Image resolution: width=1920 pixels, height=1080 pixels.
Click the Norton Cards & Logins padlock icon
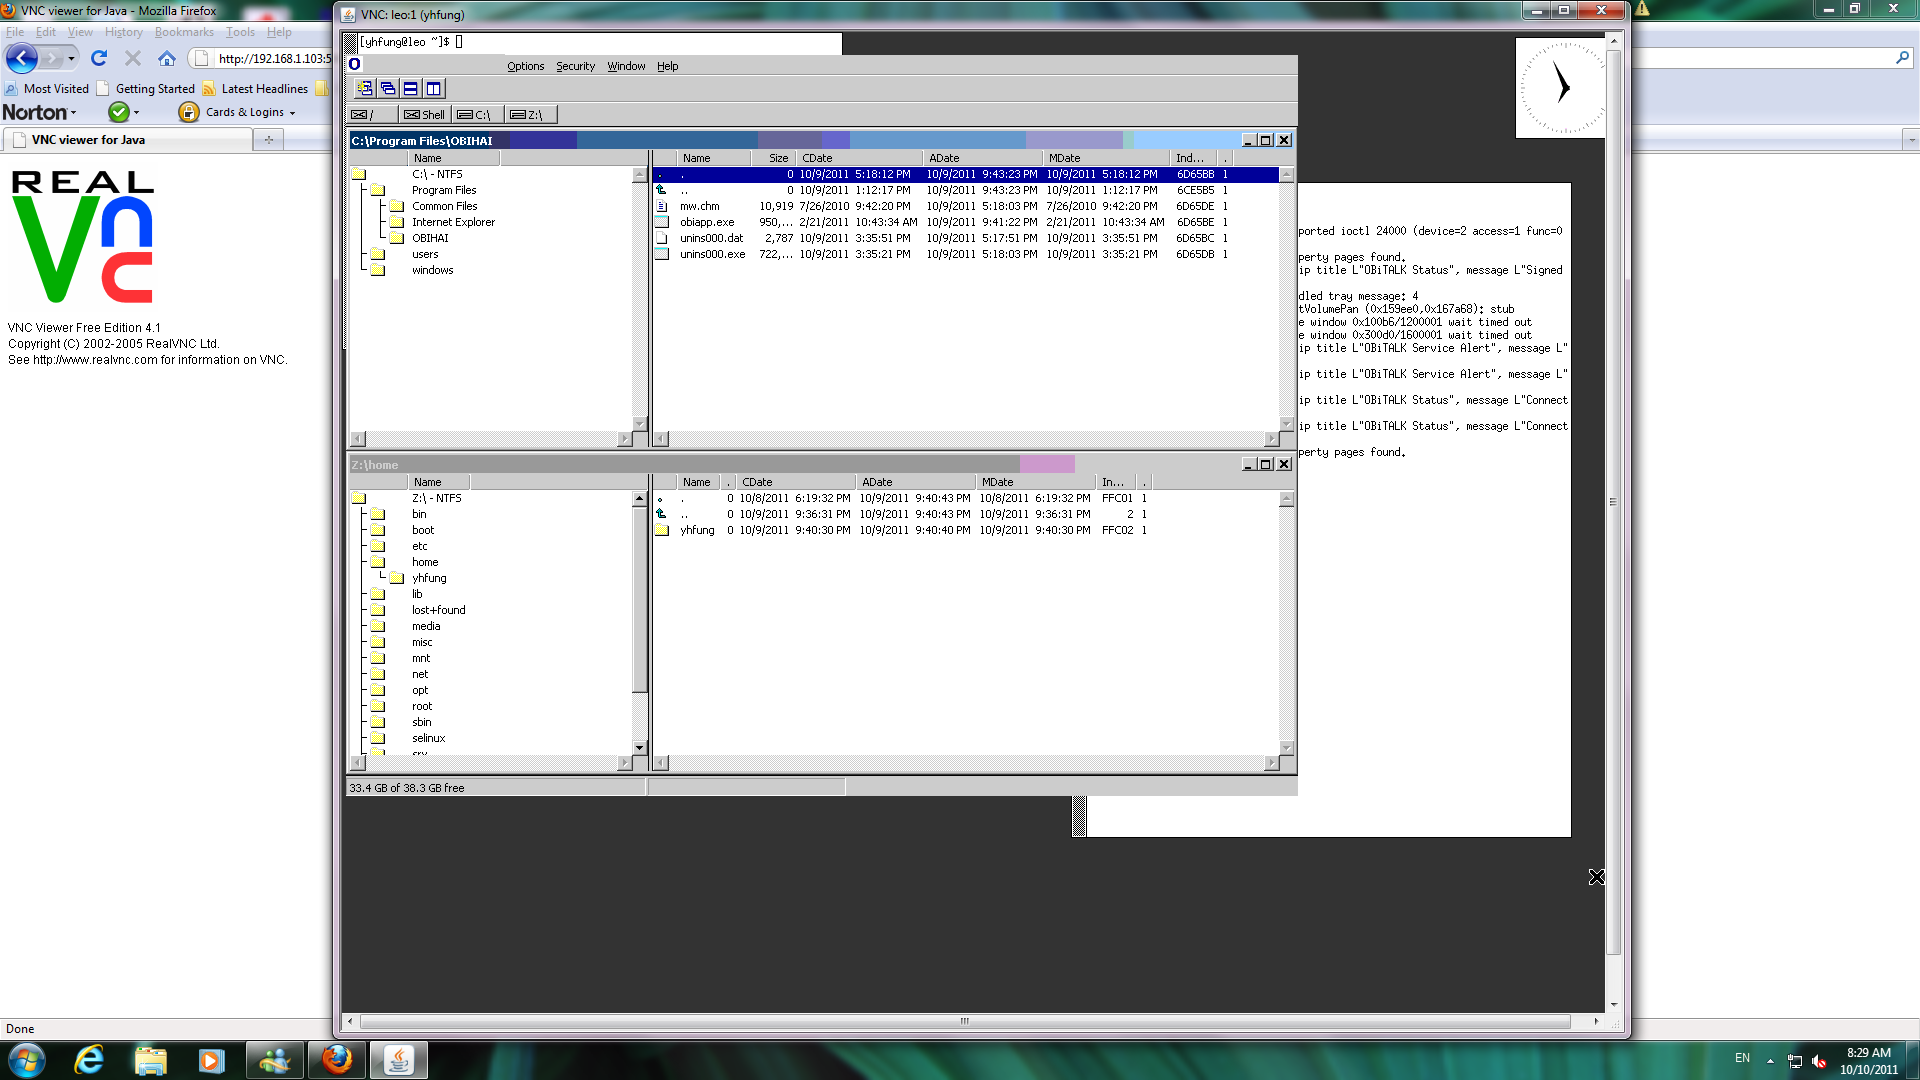[188, 112]
